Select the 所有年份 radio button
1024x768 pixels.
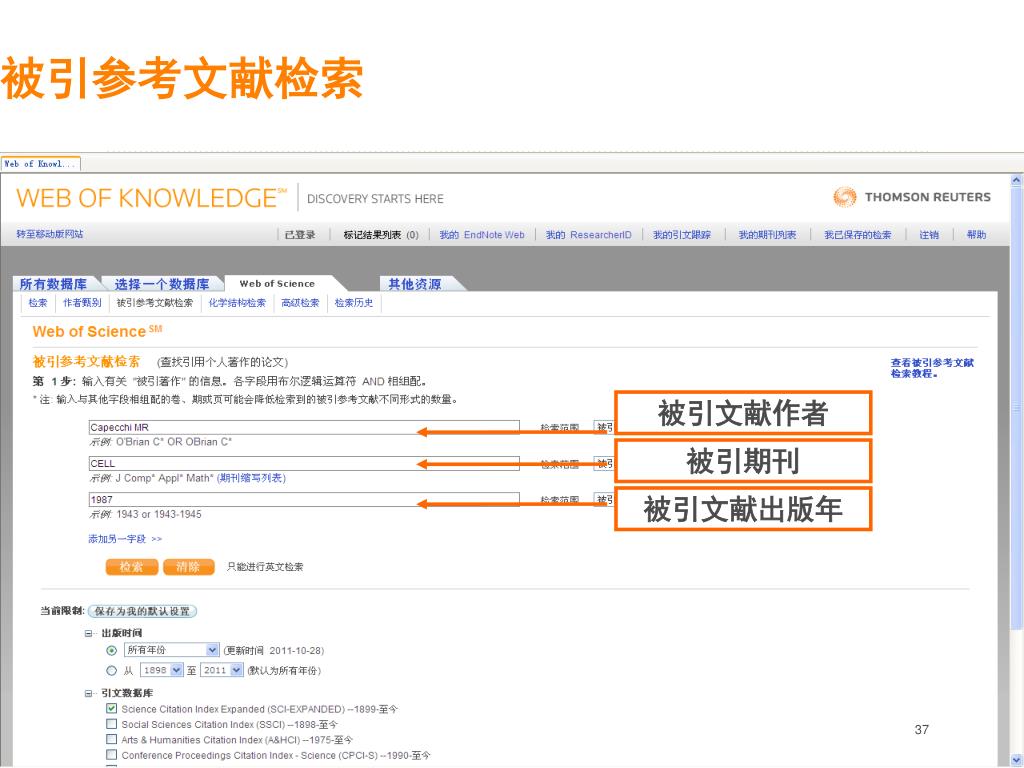click(x=112, y=650)
